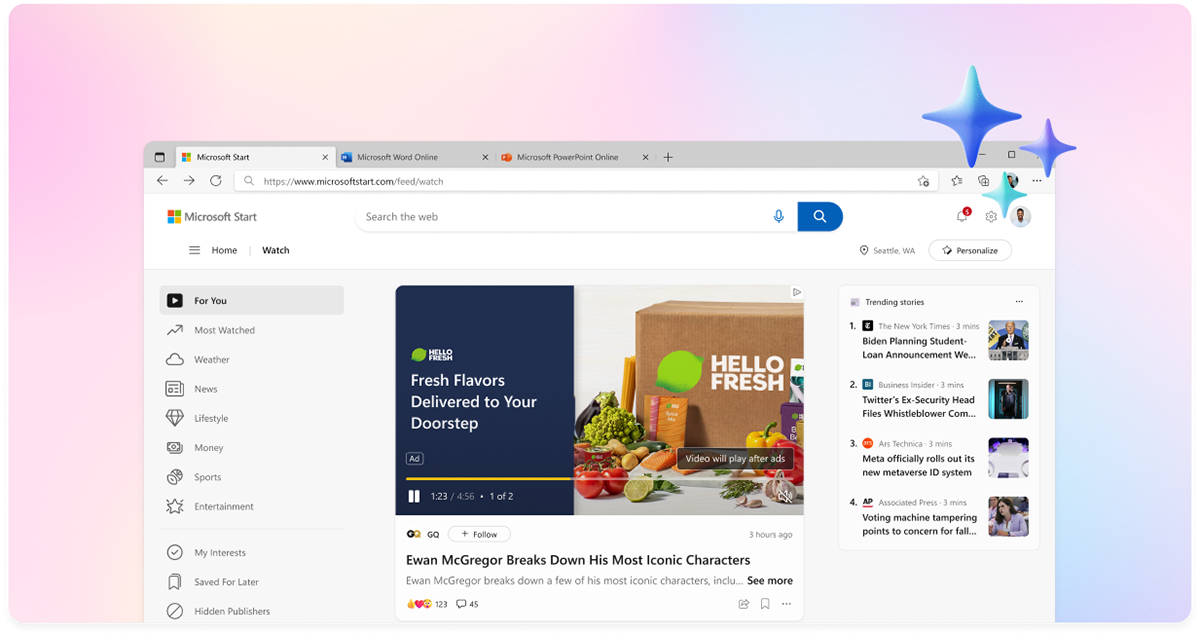Open the video card more options ellipsis
The image size is (1200, 636).
(786, 604)
